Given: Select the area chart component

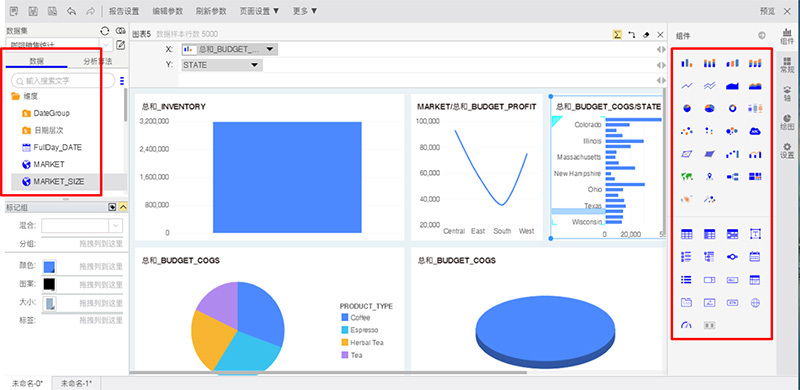Looking at the screenshot, I should 732,86.
